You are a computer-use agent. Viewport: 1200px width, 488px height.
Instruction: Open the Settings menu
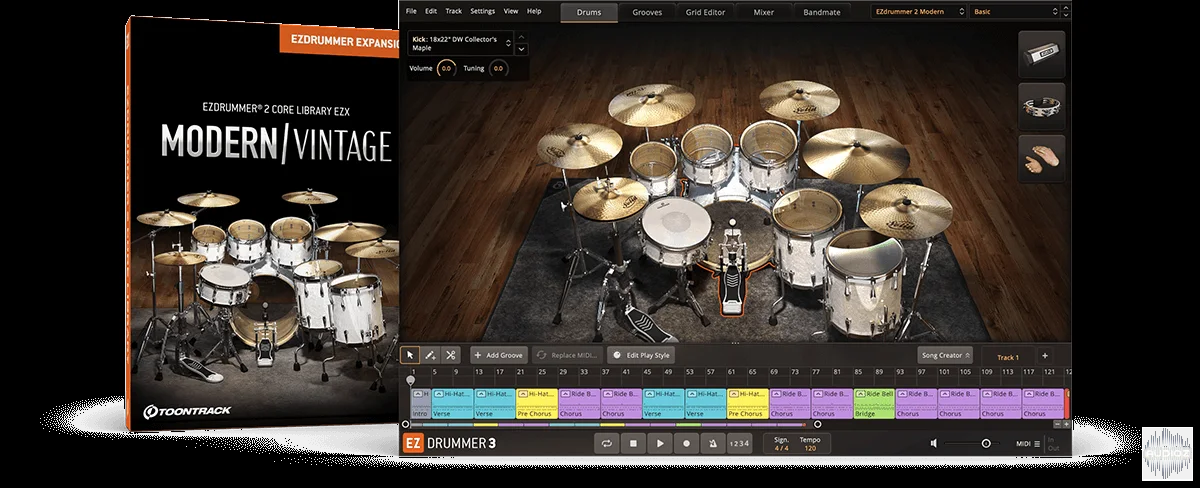point(482,11)
